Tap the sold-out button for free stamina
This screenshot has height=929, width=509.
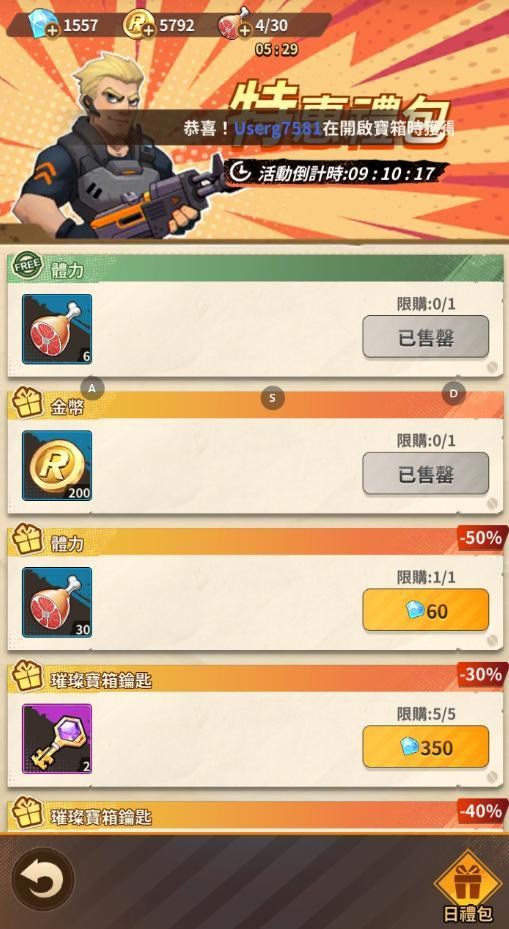(x=425, y=337)
